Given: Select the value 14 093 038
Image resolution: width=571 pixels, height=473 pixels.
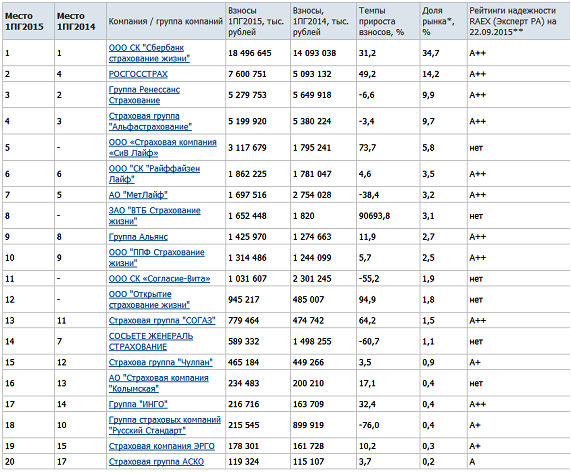Looking at the screenshot, I should [x=315, y=53].
